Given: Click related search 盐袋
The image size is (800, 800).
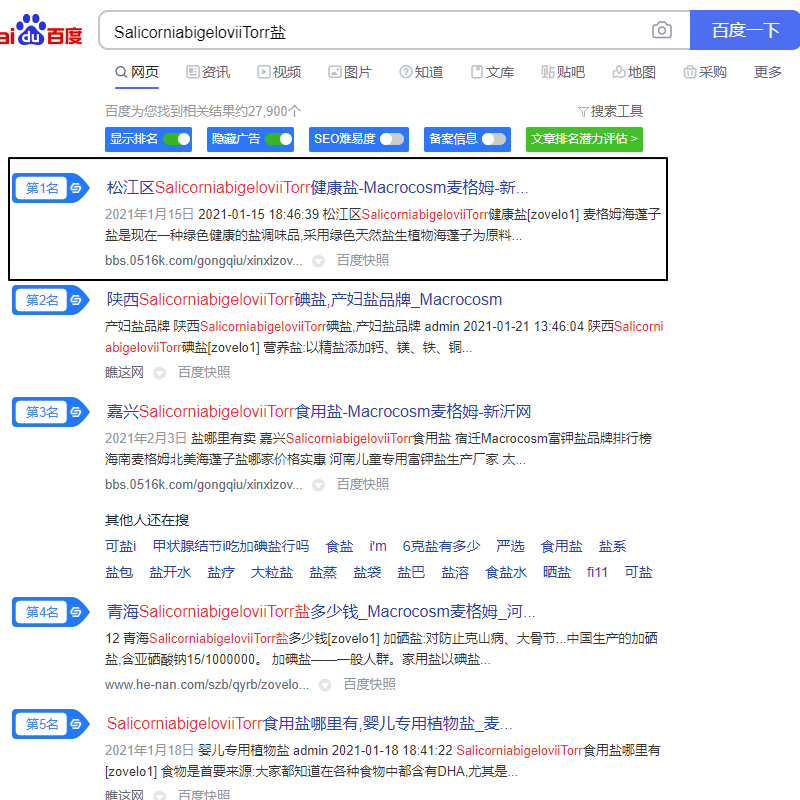Looking at the screenshot, I should 367,572.
